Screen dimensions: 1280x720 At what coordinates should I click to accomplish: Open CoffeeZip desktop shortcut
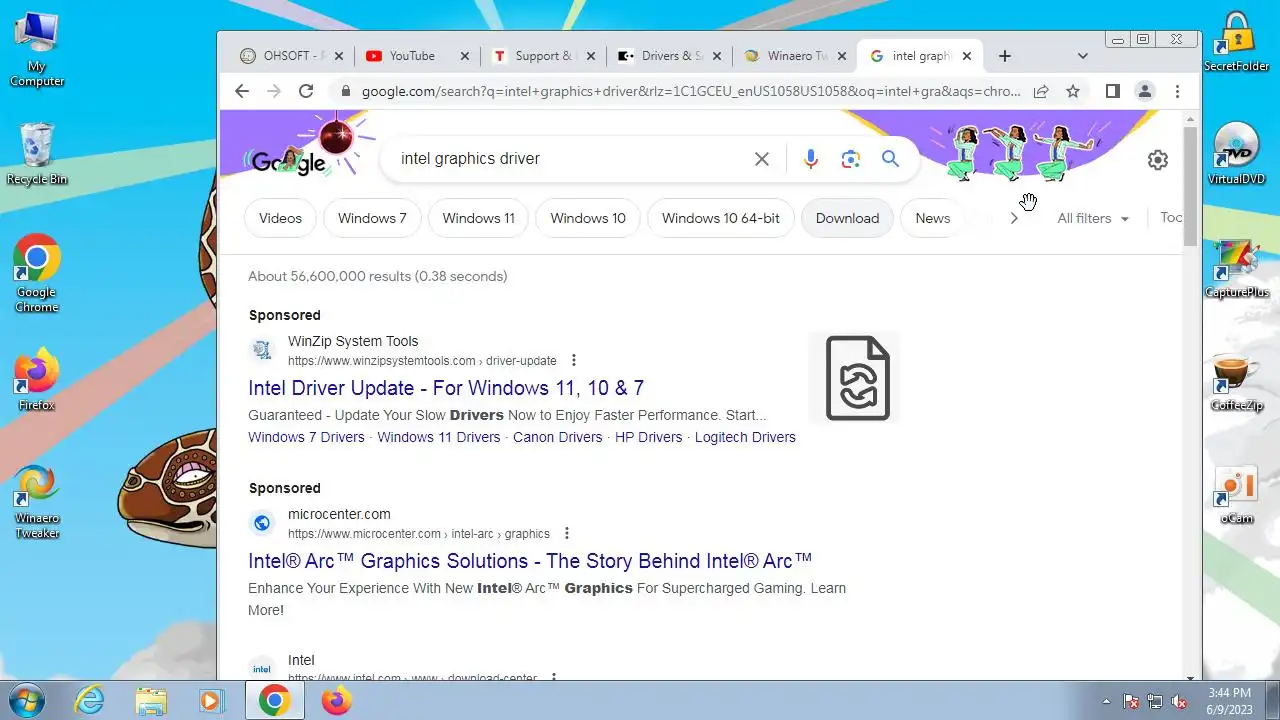click(x=1237, y=381)
